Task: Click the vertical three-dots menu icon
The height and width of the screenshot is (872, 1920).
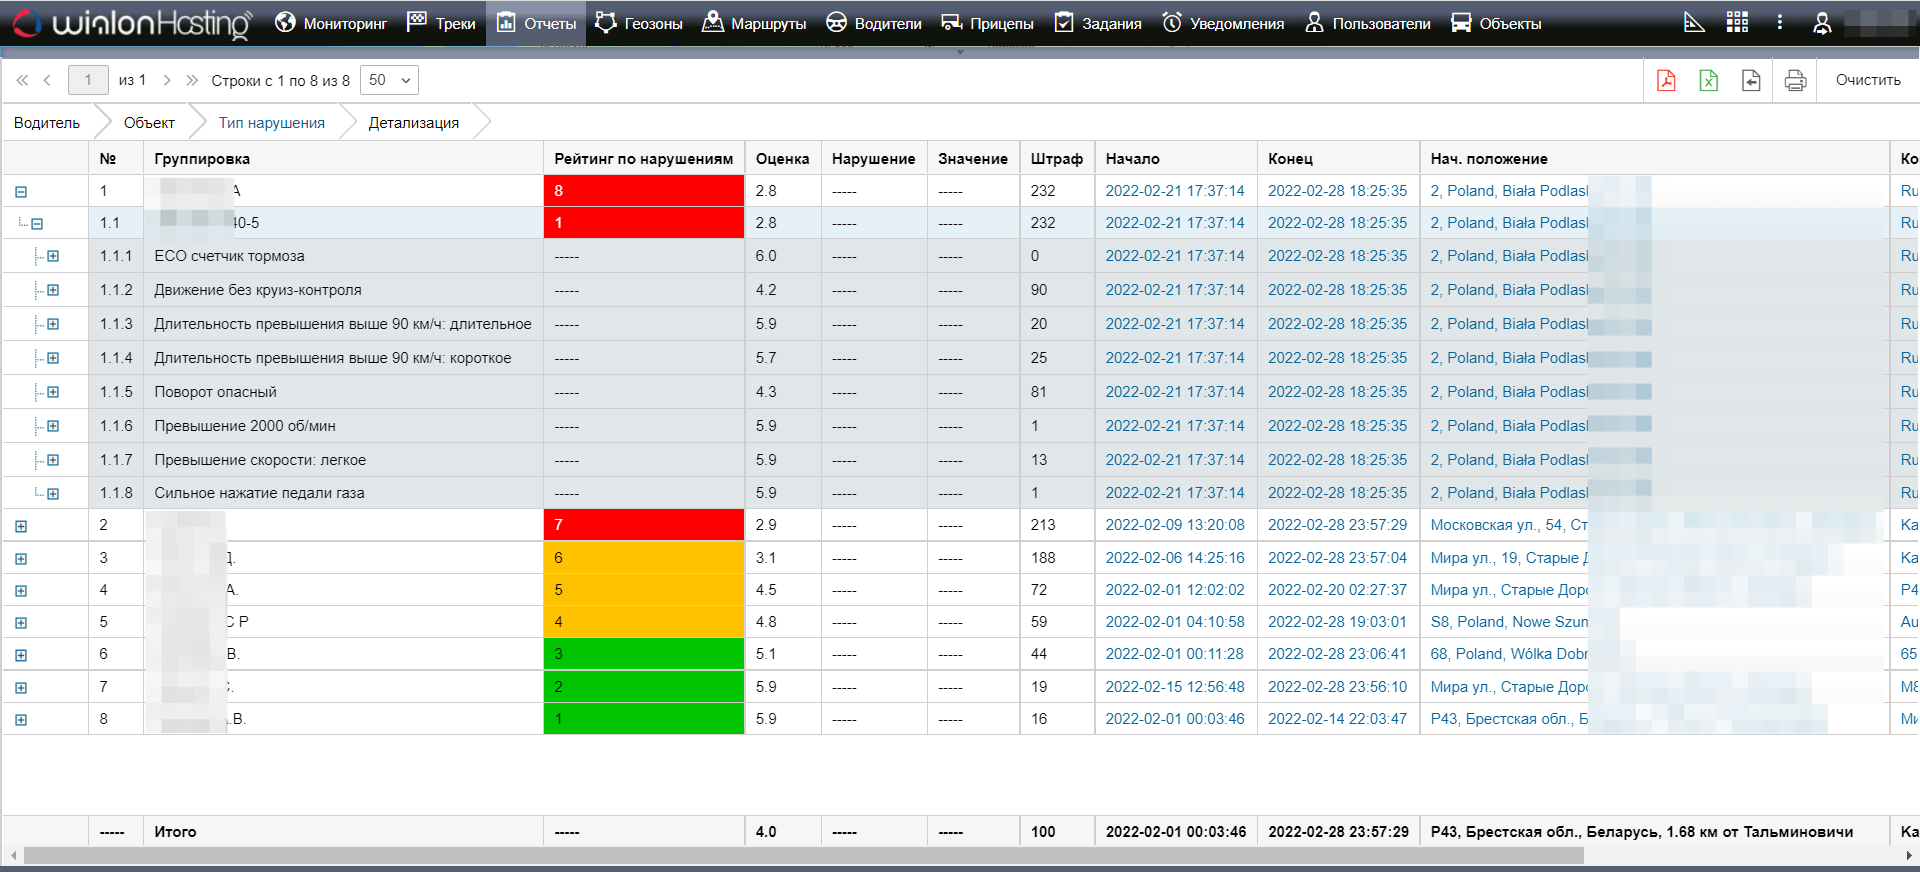Action: click(1779, 23)
